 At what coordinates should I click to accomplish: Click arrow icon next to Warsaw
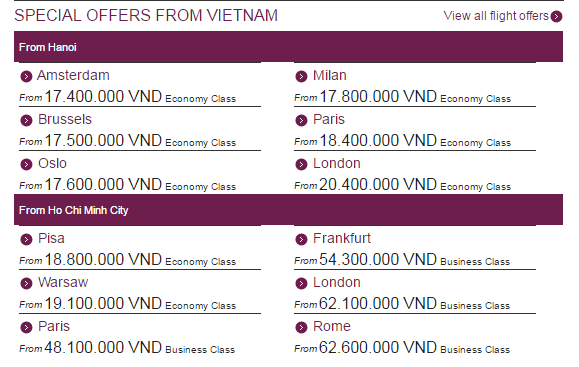[x=26, y=283]
